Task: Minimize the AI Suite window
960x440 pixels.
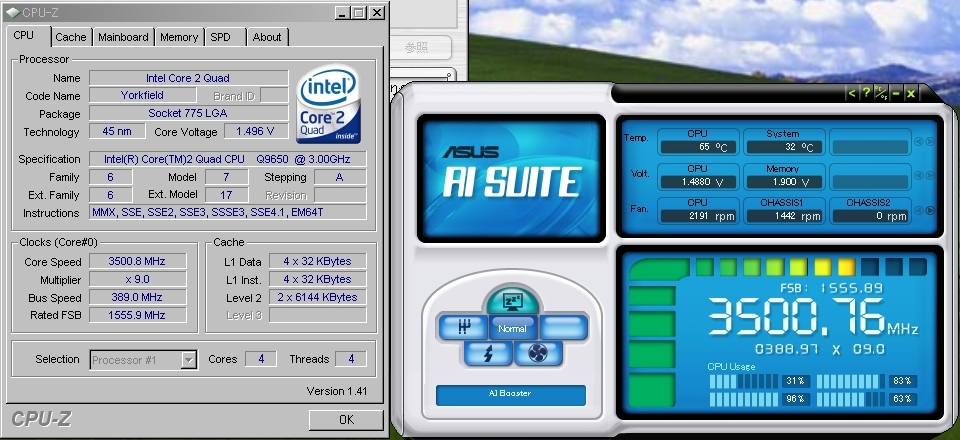Action: point(896,94)
